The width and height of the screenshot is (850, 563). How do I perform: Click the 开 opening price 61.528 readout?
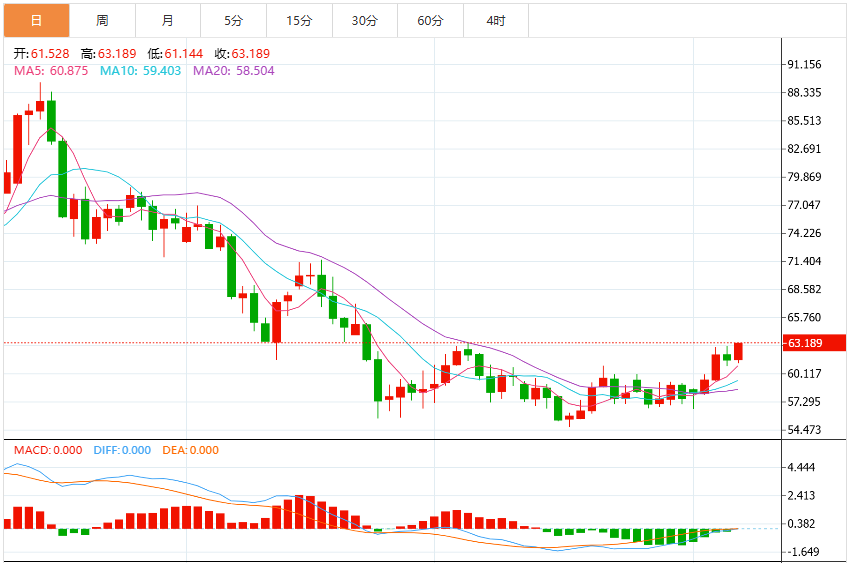coord(42,54)
